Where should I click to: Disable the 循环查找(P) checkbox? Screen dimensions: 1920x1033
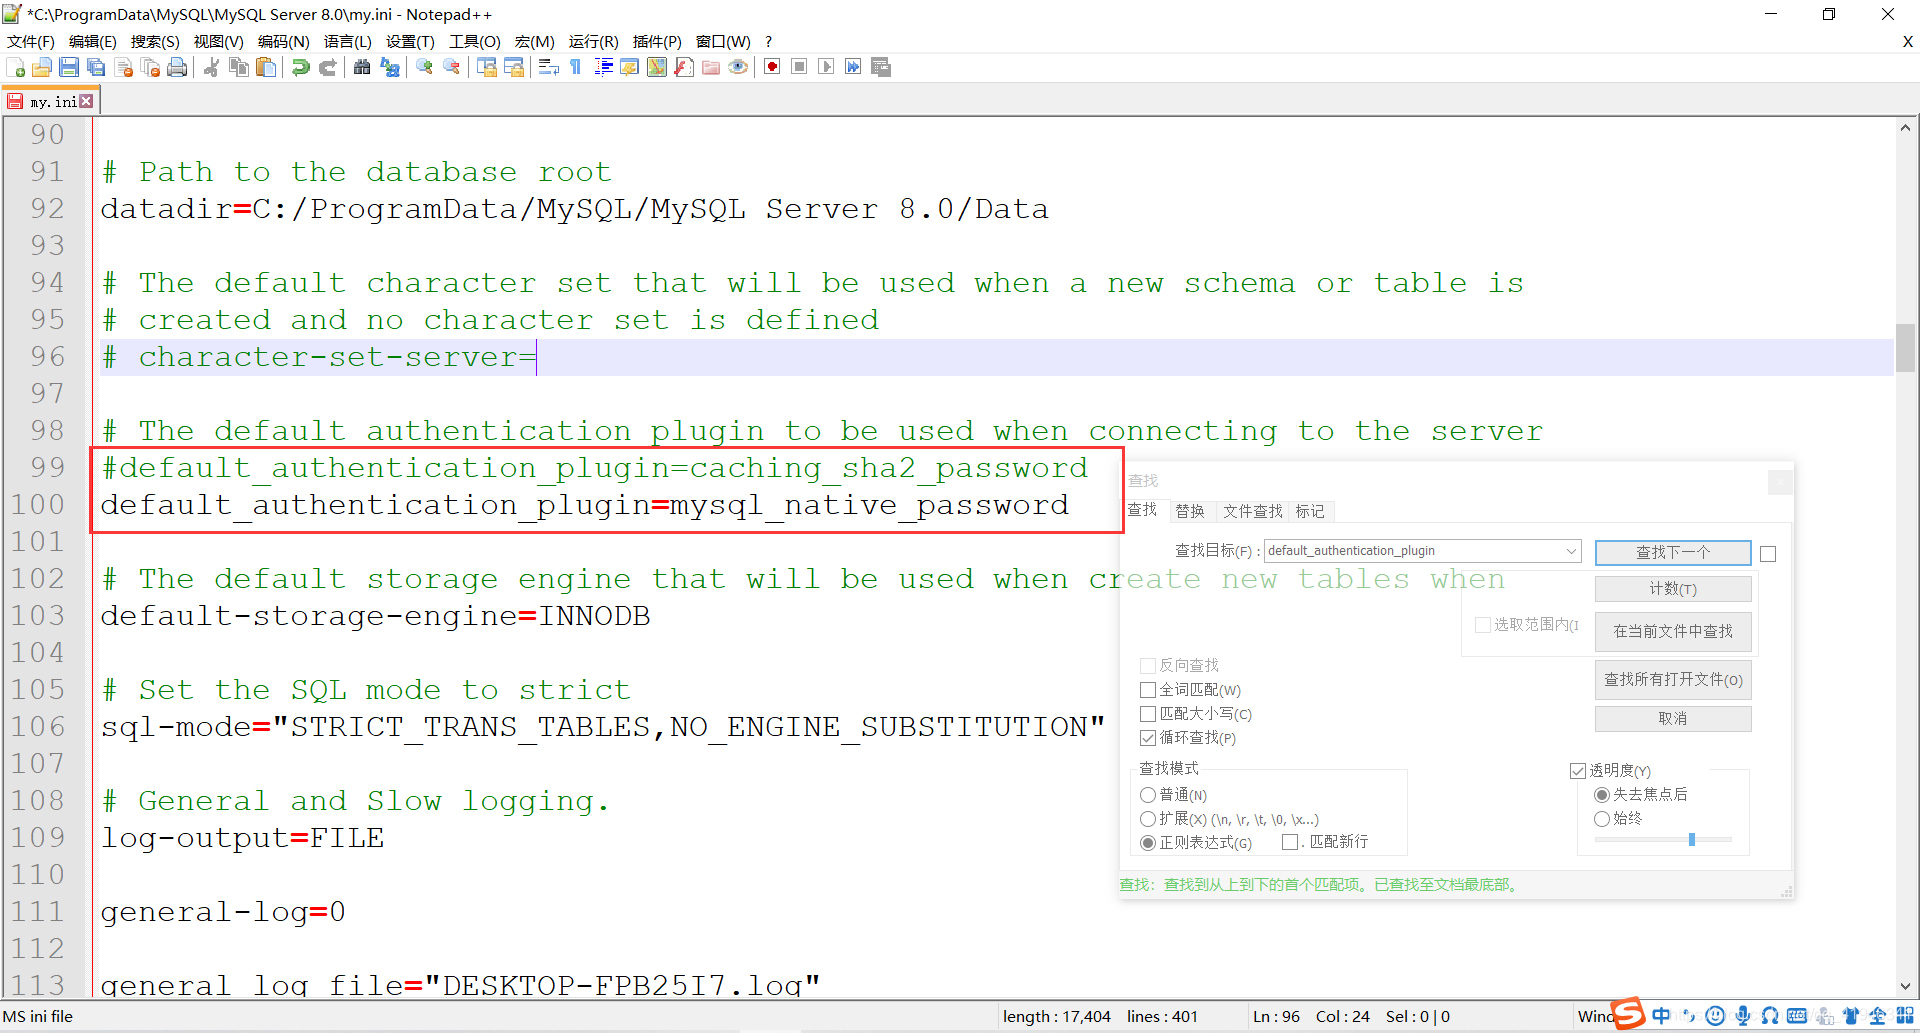[x=1148, y=738]
